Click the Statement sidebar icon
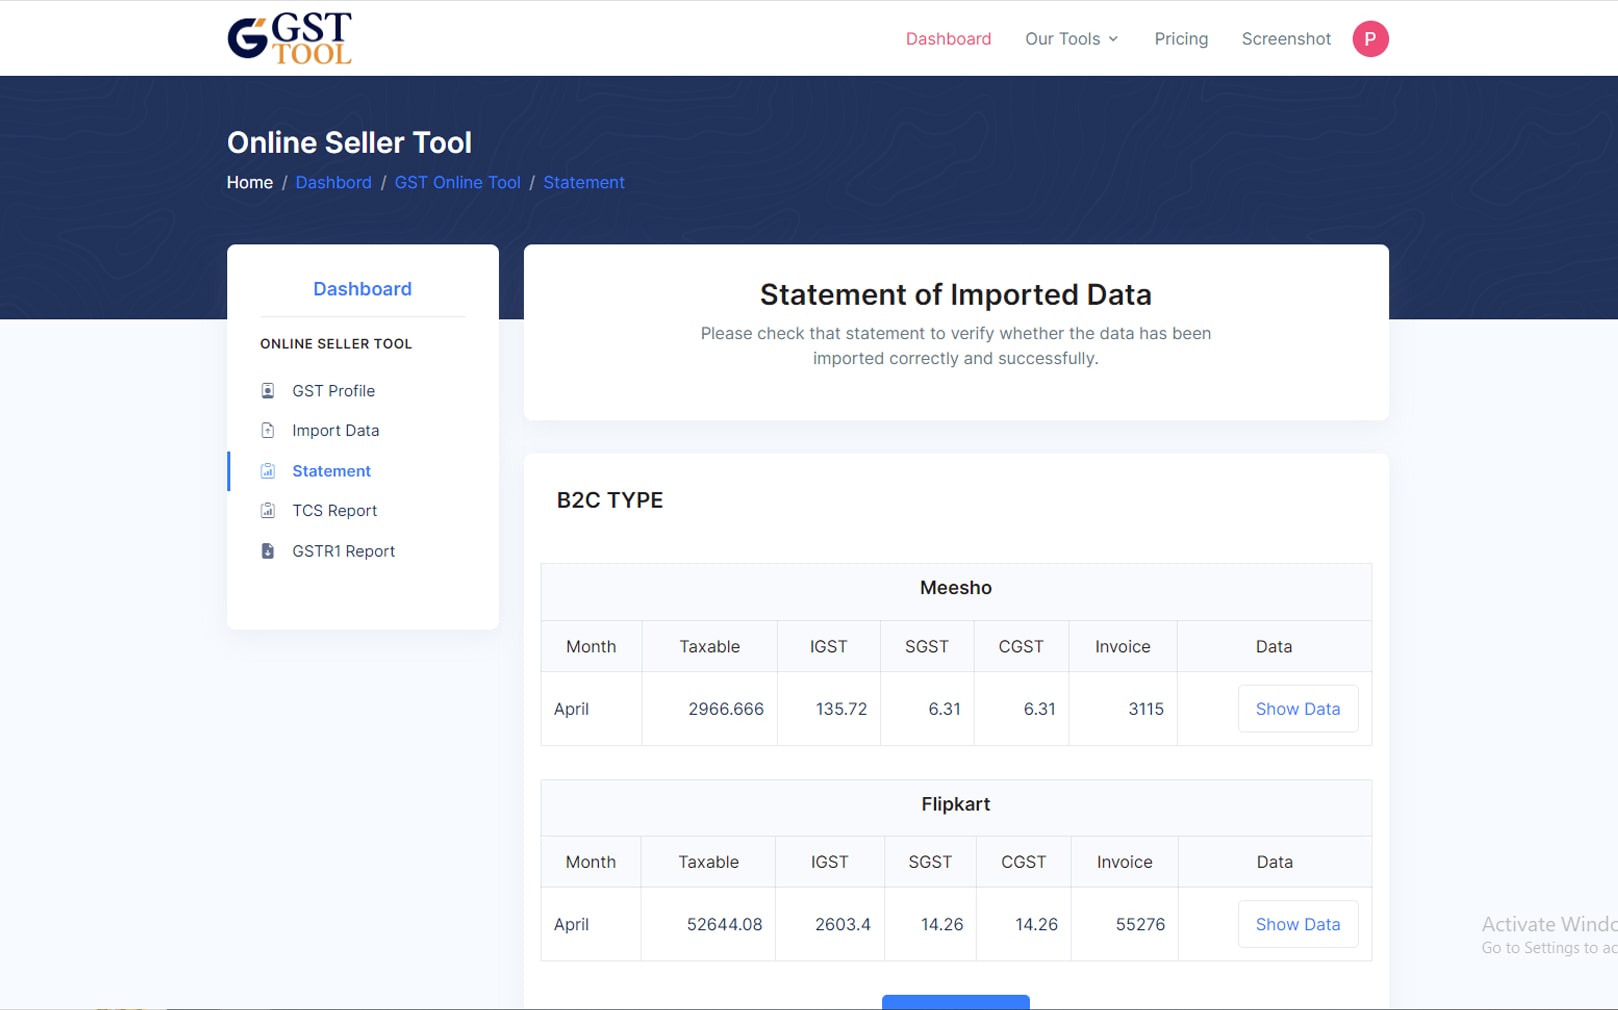Viewport: 1618px width, 1010px height. pyautogui.click(x=267, y=471)
